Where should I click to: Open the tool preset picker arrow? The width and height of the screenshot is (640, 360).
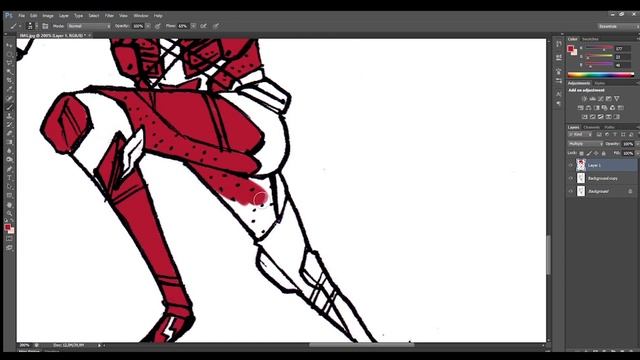pos(20,26)
